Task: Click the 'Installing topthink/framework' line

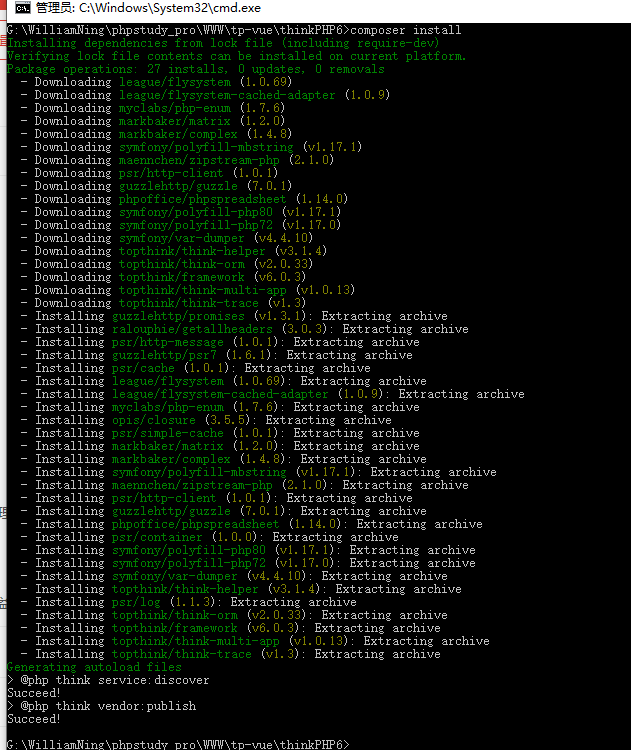Action: click(x=231, y=628)
